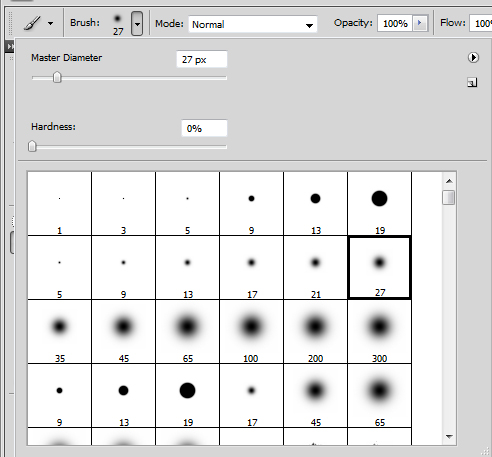Click the brush list scroll up arrow
The image size is (492, 457).
coord(449,181)
